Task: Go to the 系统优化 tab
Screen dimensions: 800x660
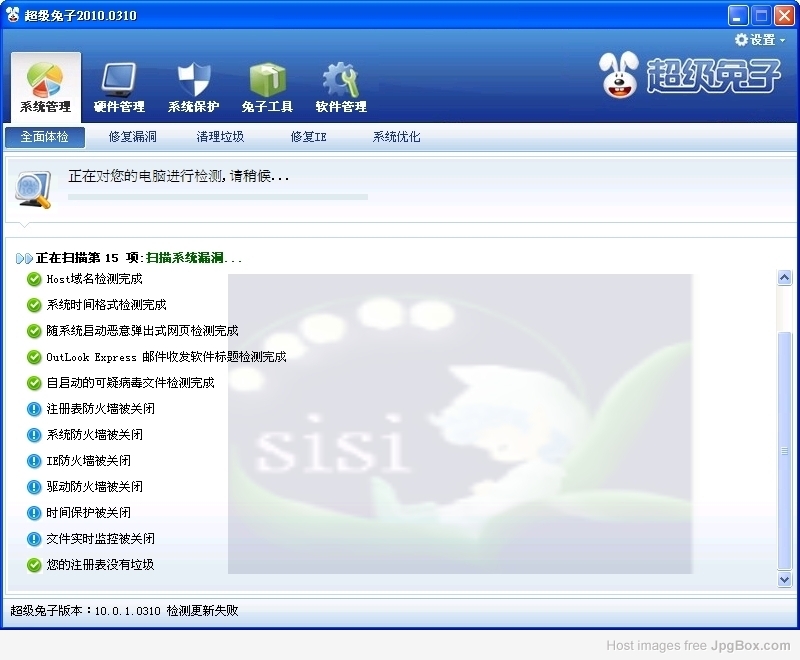Action: click(396, 137)
